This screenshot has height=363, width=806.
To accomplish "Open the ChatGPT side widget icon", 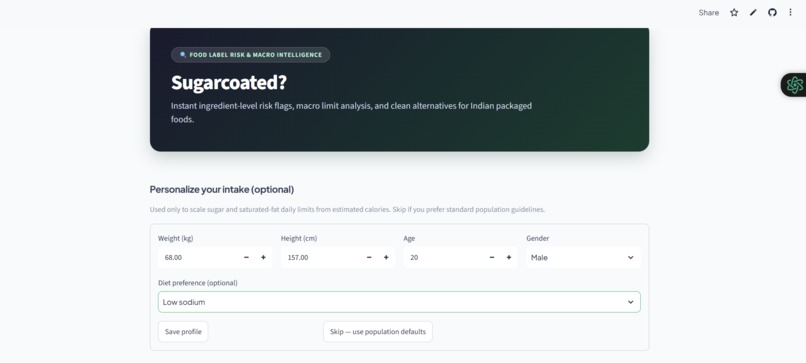I will pos(794,85).
